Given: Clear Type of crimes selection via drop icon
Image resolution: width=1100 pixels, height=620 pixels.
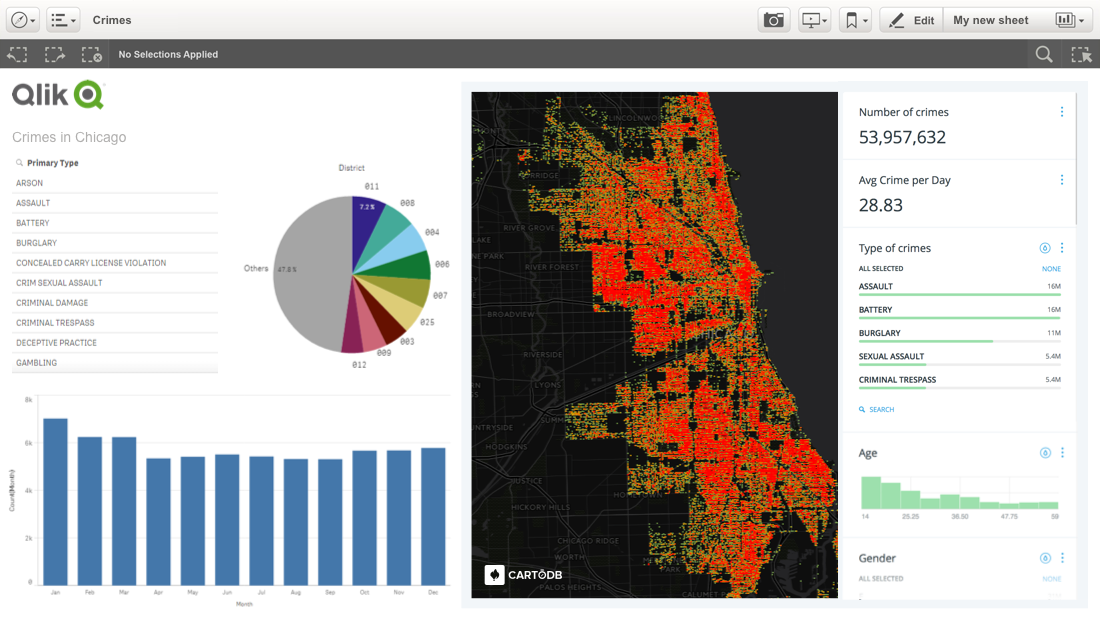Looking at the screenshot, I should click(x=1045, y=248).
